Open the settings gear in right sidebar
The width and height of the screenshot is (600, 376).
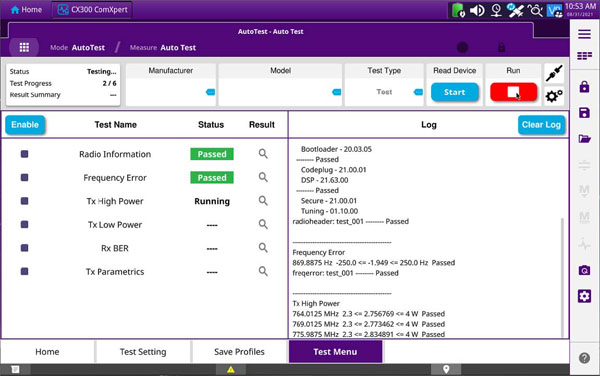584,296
